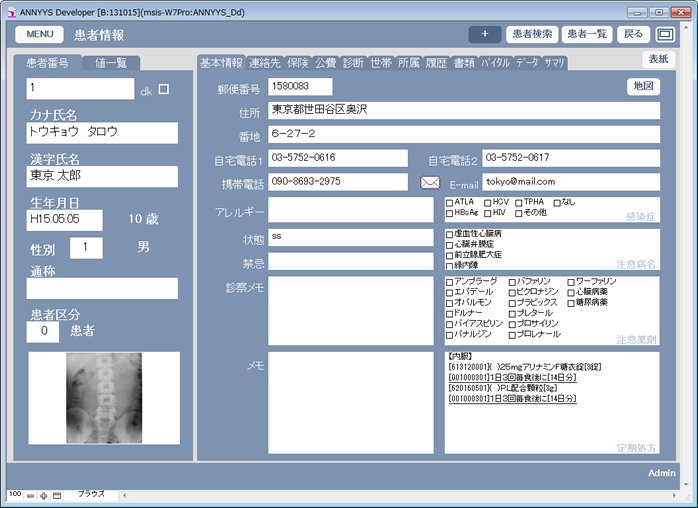The width and height of the screenshot is (698, 508).
Task: Click the right scroll arrow at bottom
Action: [674, 495]
